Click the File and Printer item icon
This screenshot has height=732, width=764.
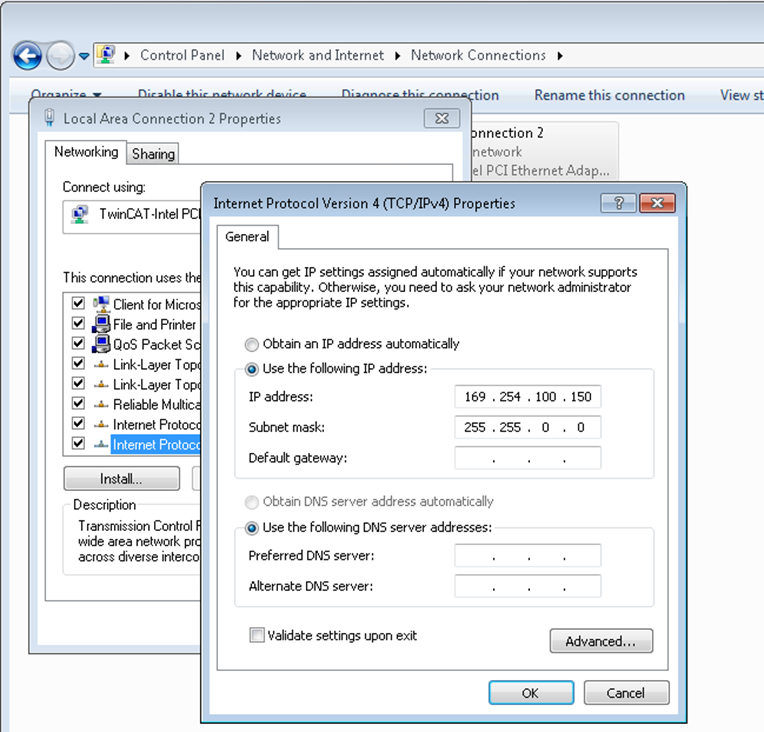[x=101, y=324]
